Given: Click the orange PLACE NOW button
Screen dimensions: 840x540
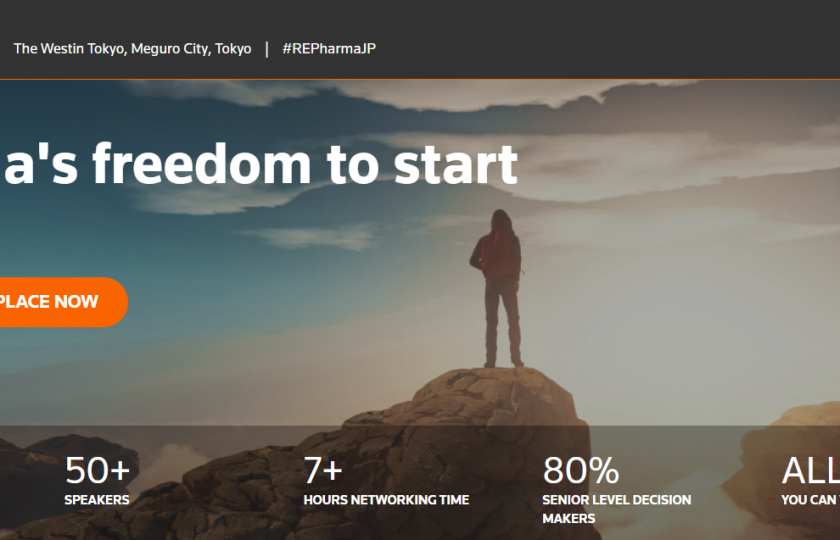Looking at the screenshot, I should pos(63,302).
